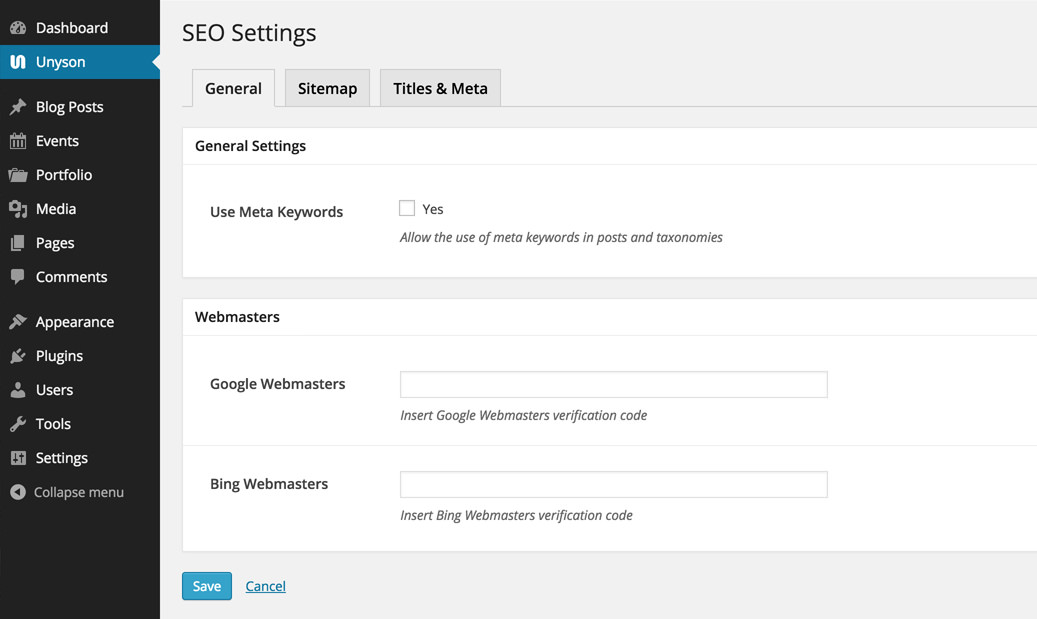Focus the Bing Webmasters verification field
The image size is (1037, 619).
tap(614, 484)
